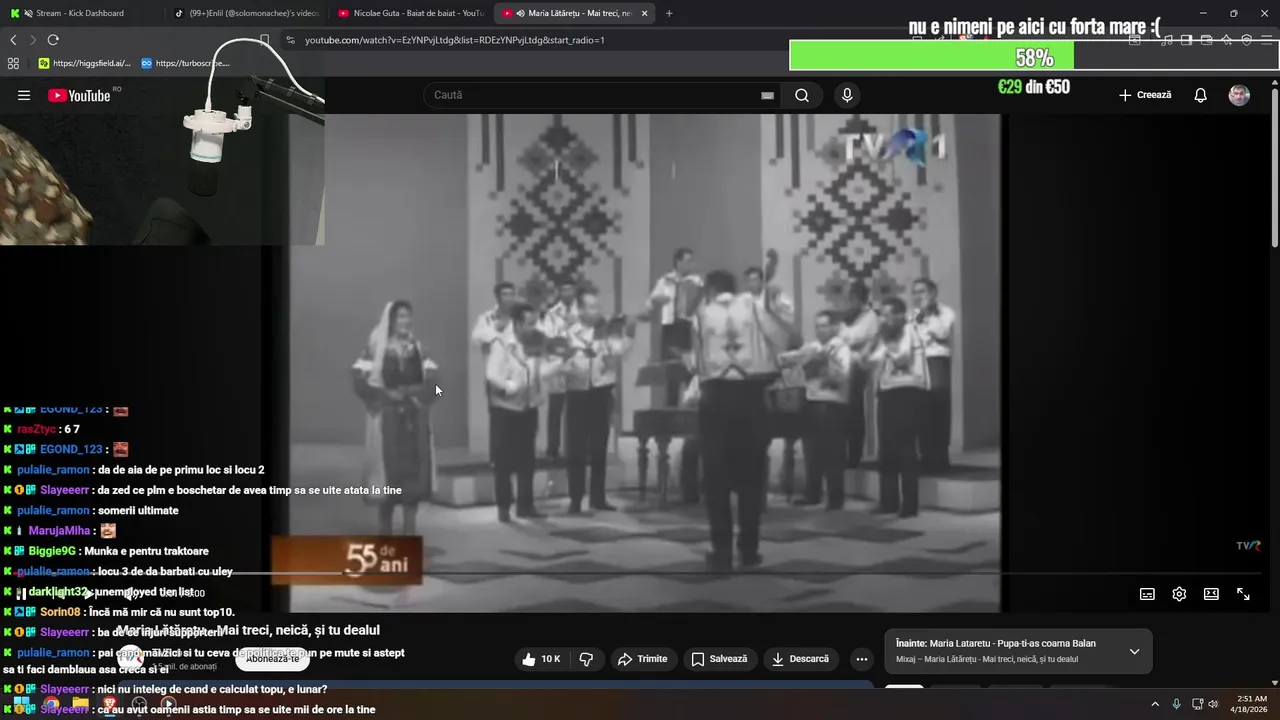Expand the up-next mix playlist panel
Image resolution: width=1280 pixels, height=720 pixels.
point(1134,652)
